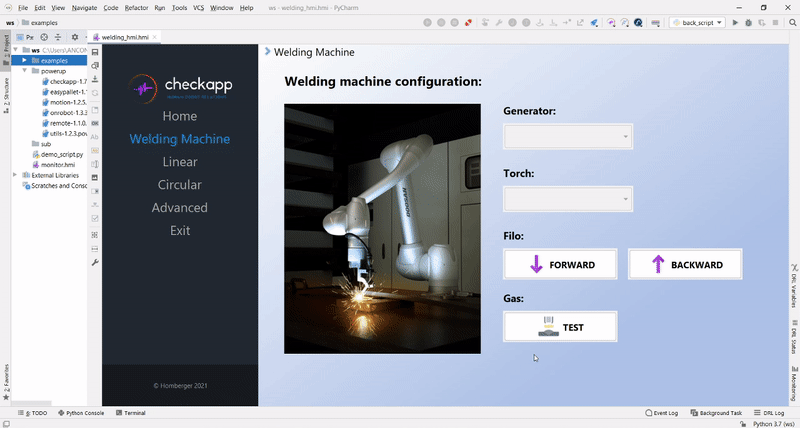
Task: Open the Refactor menu
Action: pyautogui.click(x=136, y=8)
